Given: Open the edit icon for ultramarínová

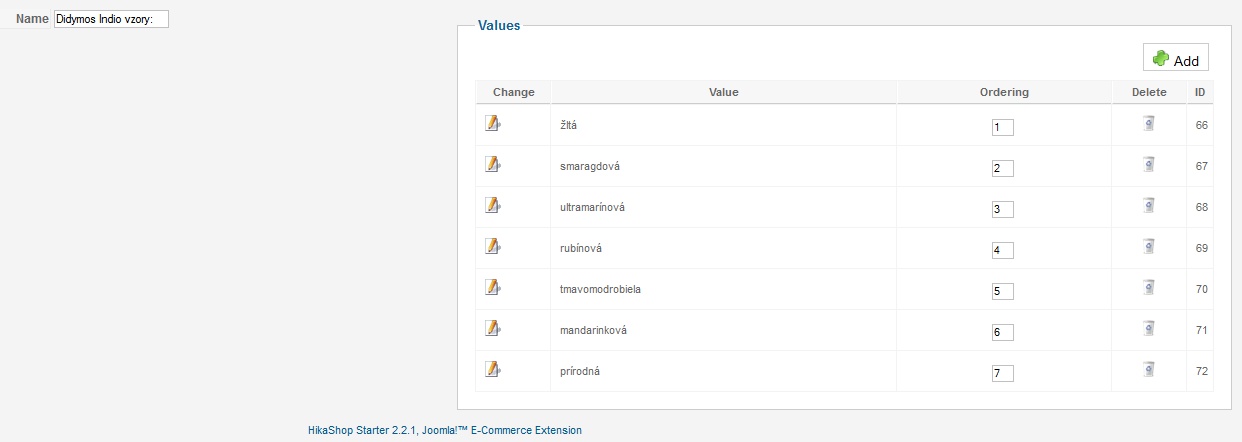Looking at the screenshot, I should pos(492,205).
